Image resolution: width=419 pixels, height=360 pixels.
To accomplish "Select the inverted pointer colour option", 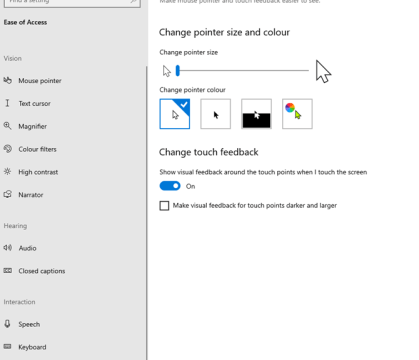I will coord(256,114).
